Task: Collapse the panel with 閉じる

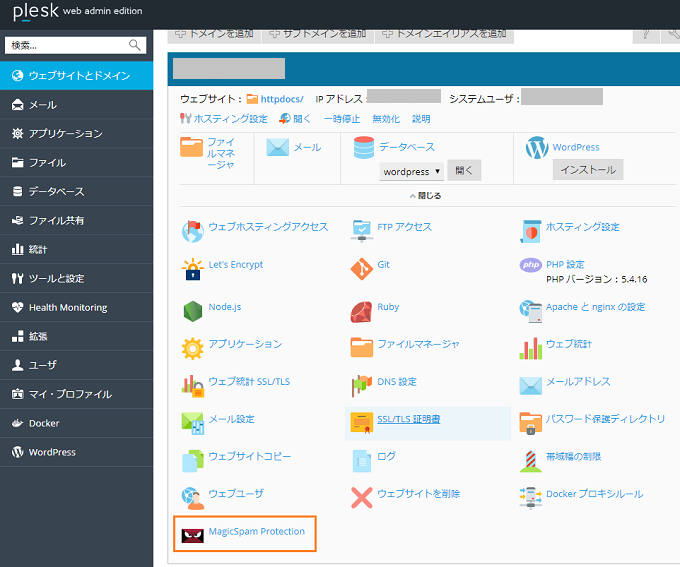Action: [425, 196]
